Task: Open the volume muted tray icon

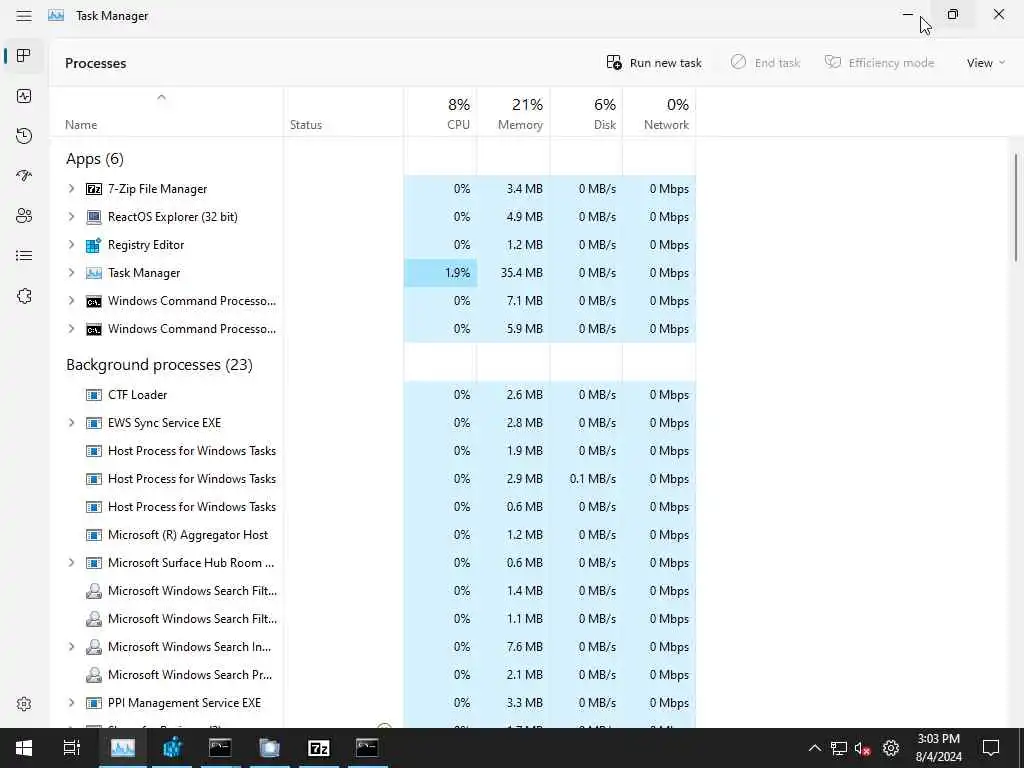Action: point(863,748)
